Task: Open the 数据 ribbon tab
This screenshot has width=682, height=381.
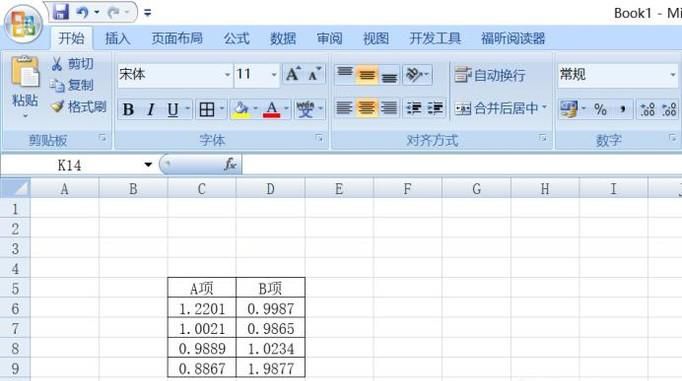Action: point(283,38)
